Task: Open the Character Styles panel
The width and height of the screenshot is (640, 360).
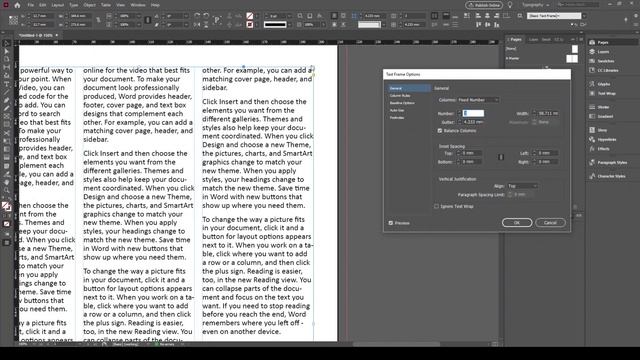Action: coord(611,176)
